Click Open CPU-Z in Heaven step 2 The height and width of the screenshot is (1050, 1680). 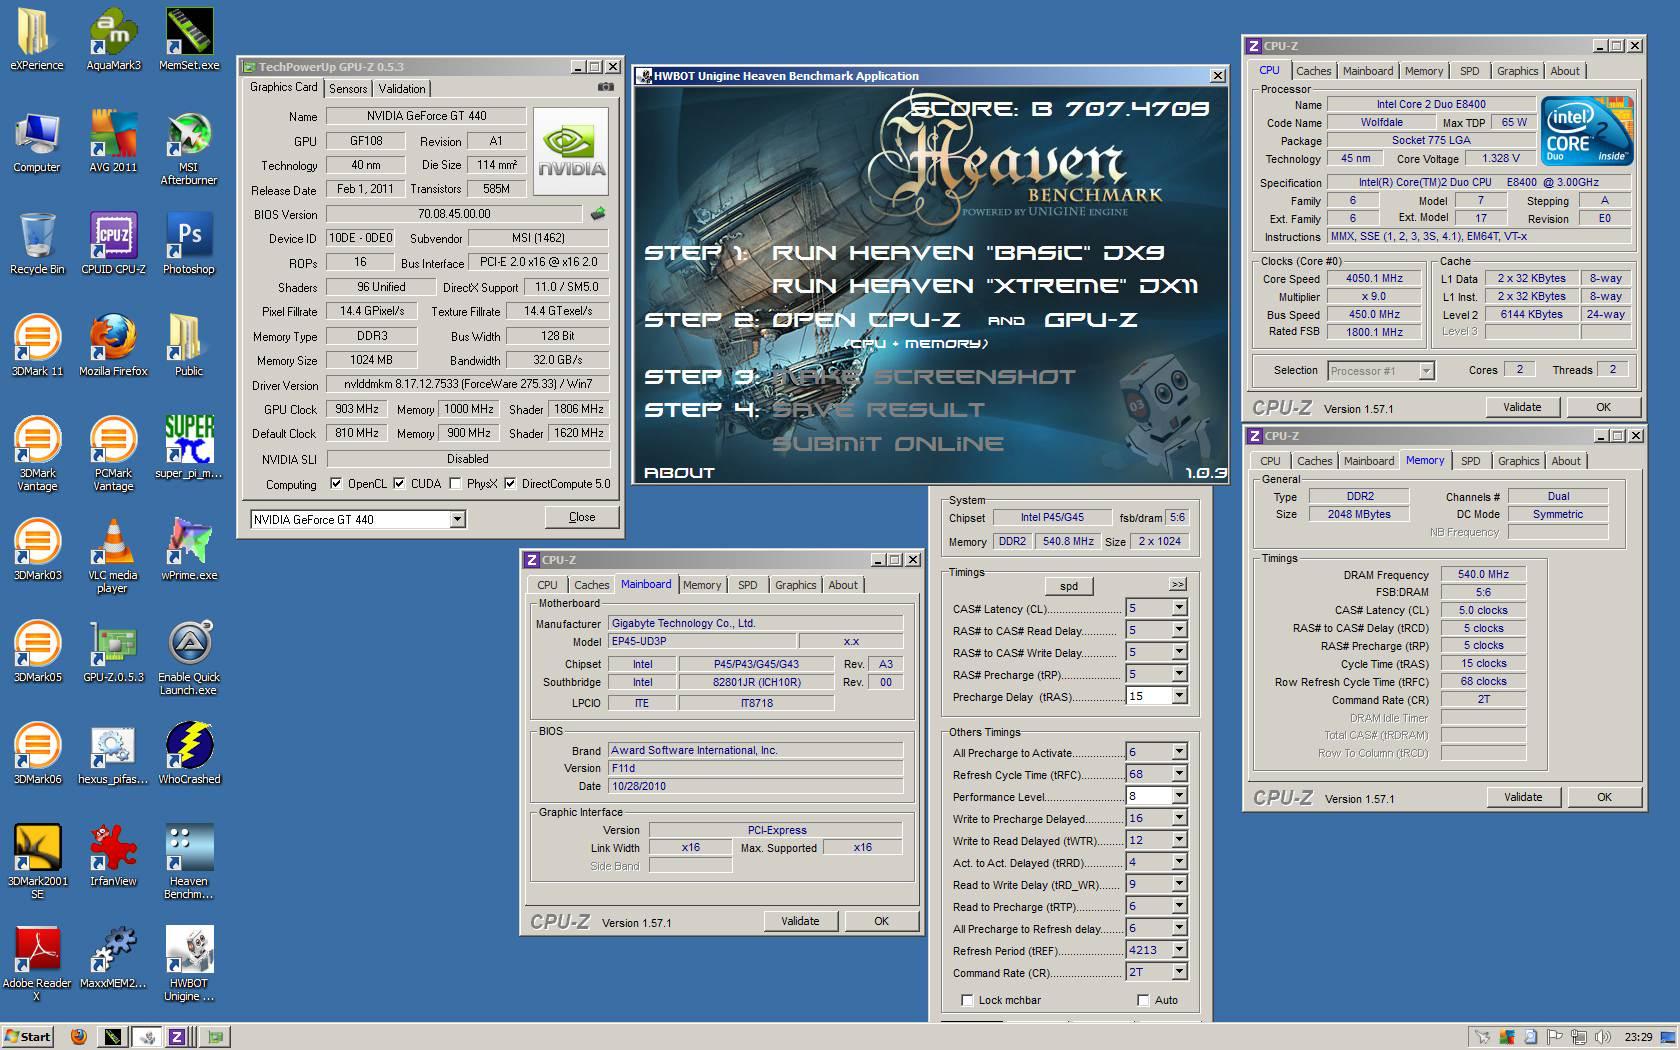click(866, 320)
